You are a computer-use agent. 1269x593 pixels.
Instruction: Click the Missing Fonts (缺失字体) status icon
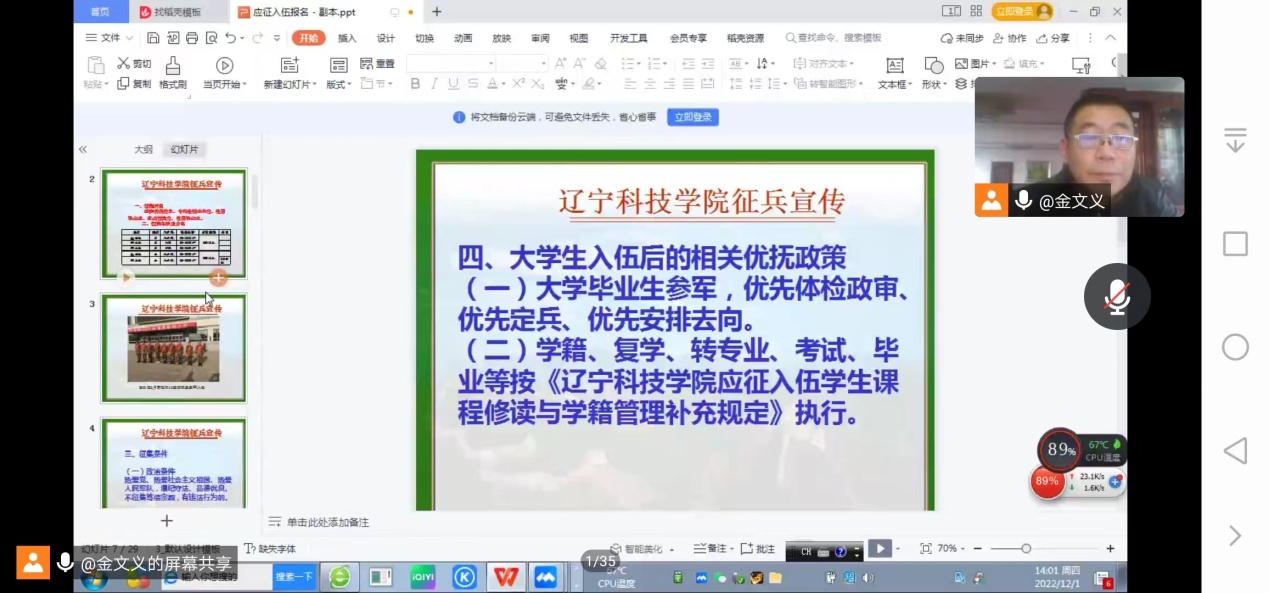pyautogui.click(x=250, y=549)
